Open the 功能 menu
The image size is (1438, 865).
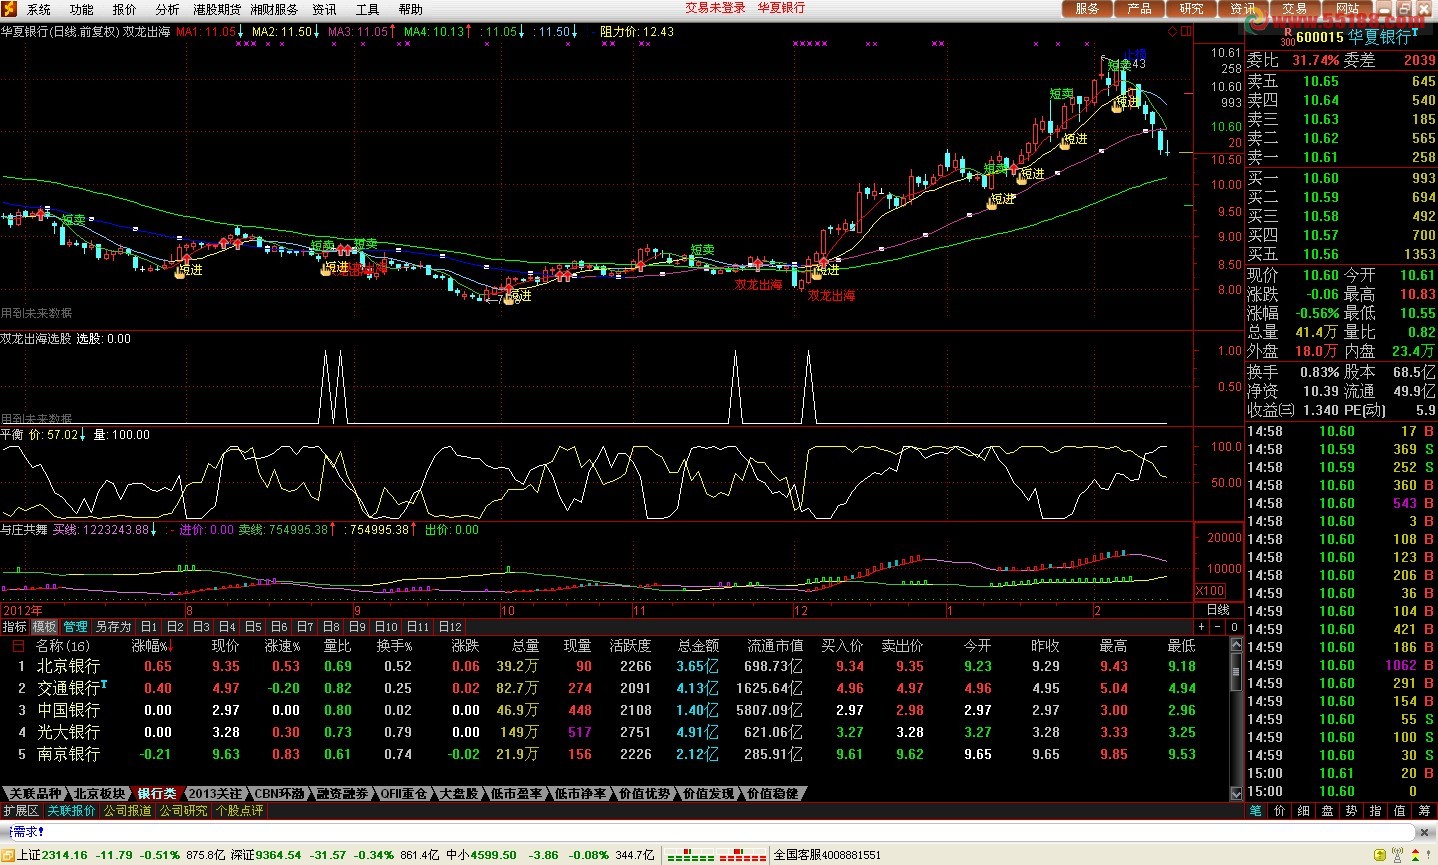82,9
